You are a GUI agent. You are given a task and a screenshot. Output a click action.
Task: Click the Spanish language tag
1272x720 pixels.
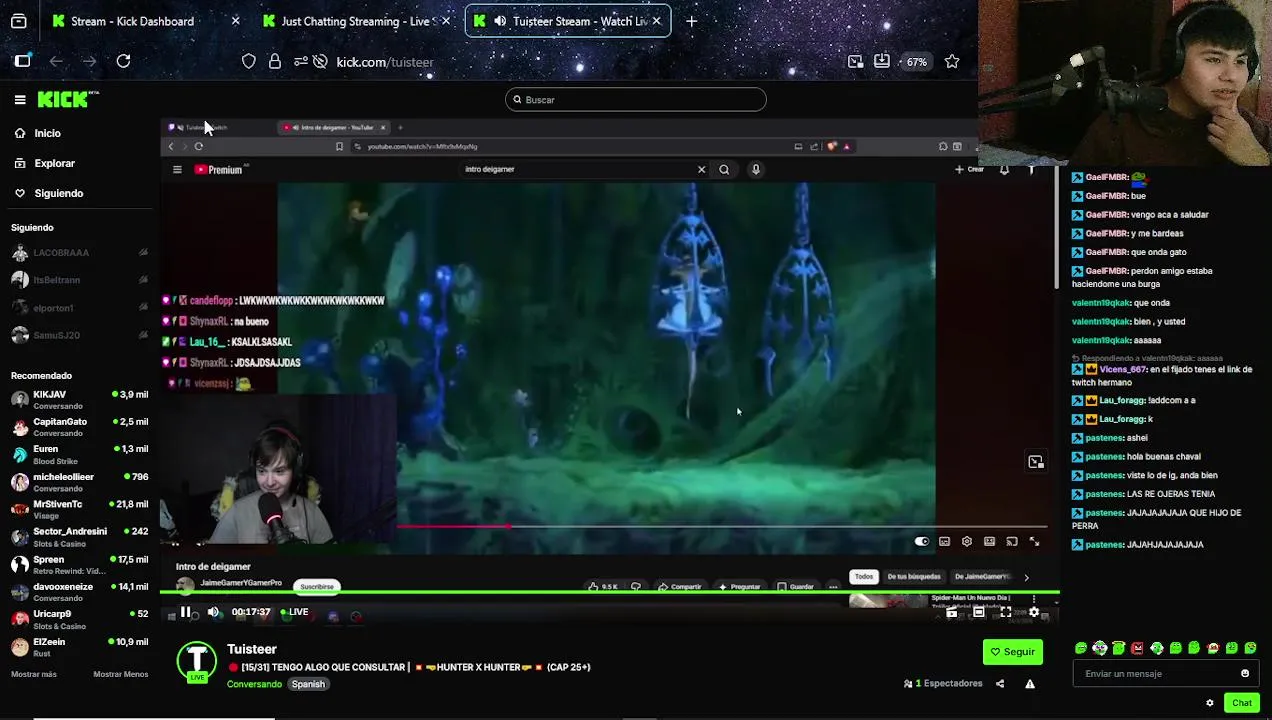[x=308, y=684]
